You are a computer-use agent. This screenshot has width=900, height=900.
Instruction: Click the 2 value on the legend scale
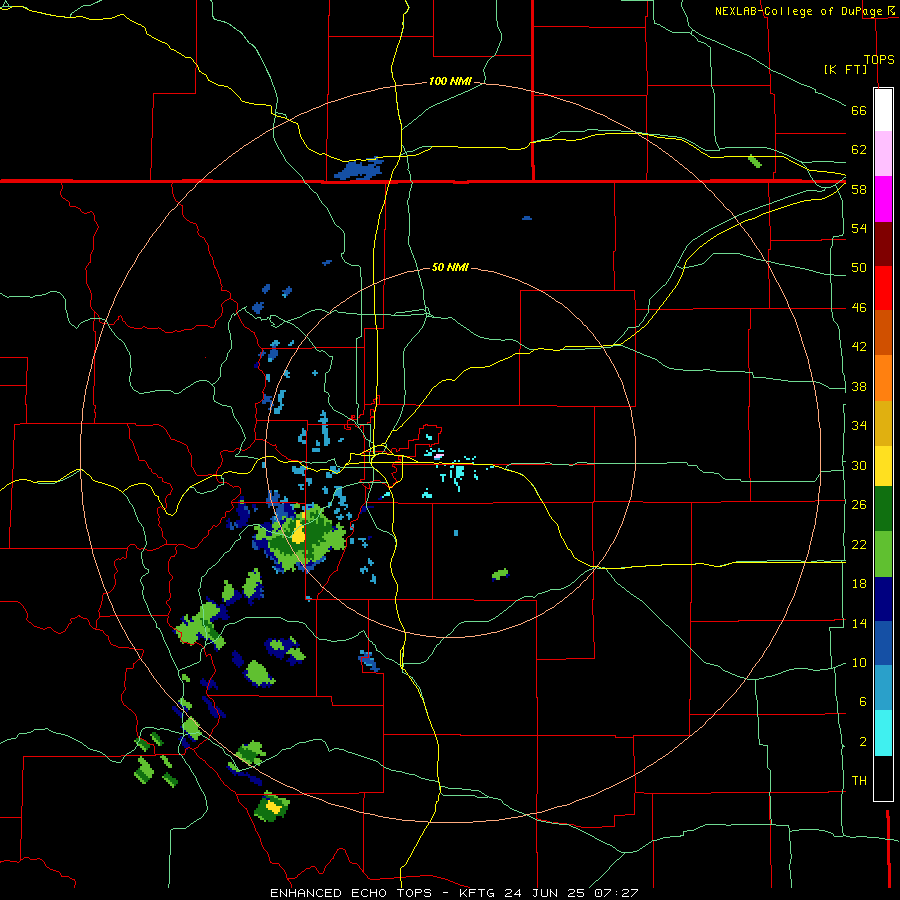(862, 742)
